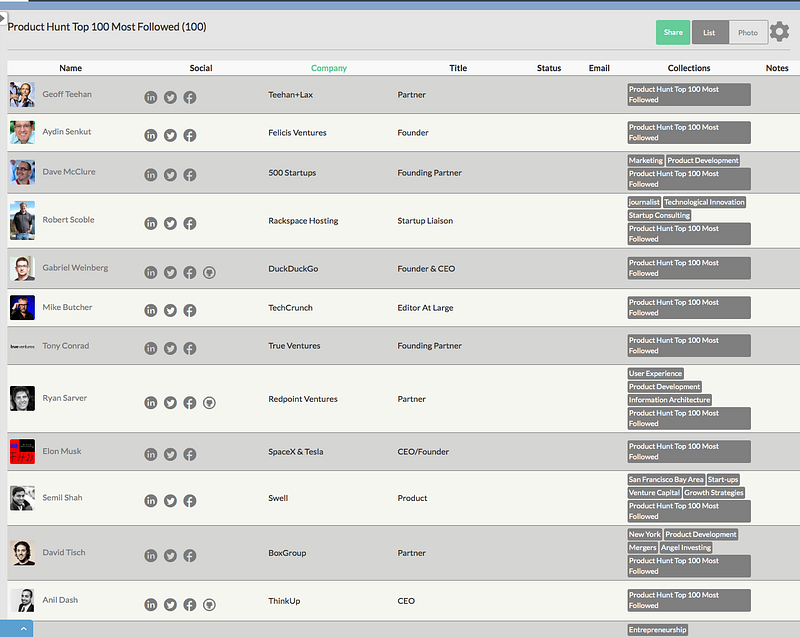The image size is (800, 637).
Task: Click David Tisch's New York tag
Action: click(644, 535)
